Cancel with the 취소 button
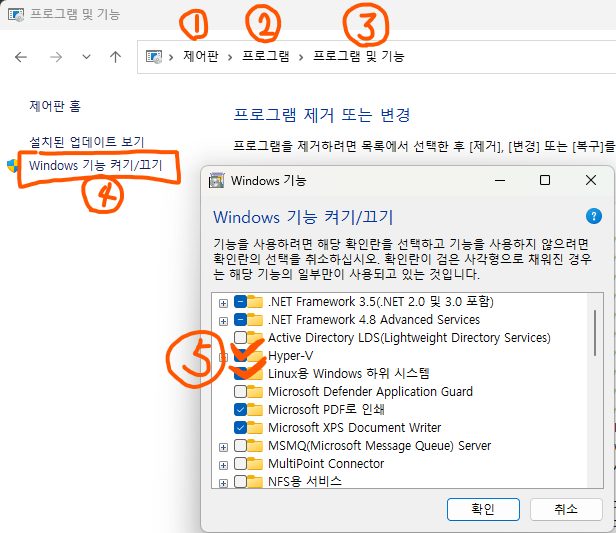Image resolution: width=616 pixels, height=533 pixels. pyautogui.click(x=566, y=509)
